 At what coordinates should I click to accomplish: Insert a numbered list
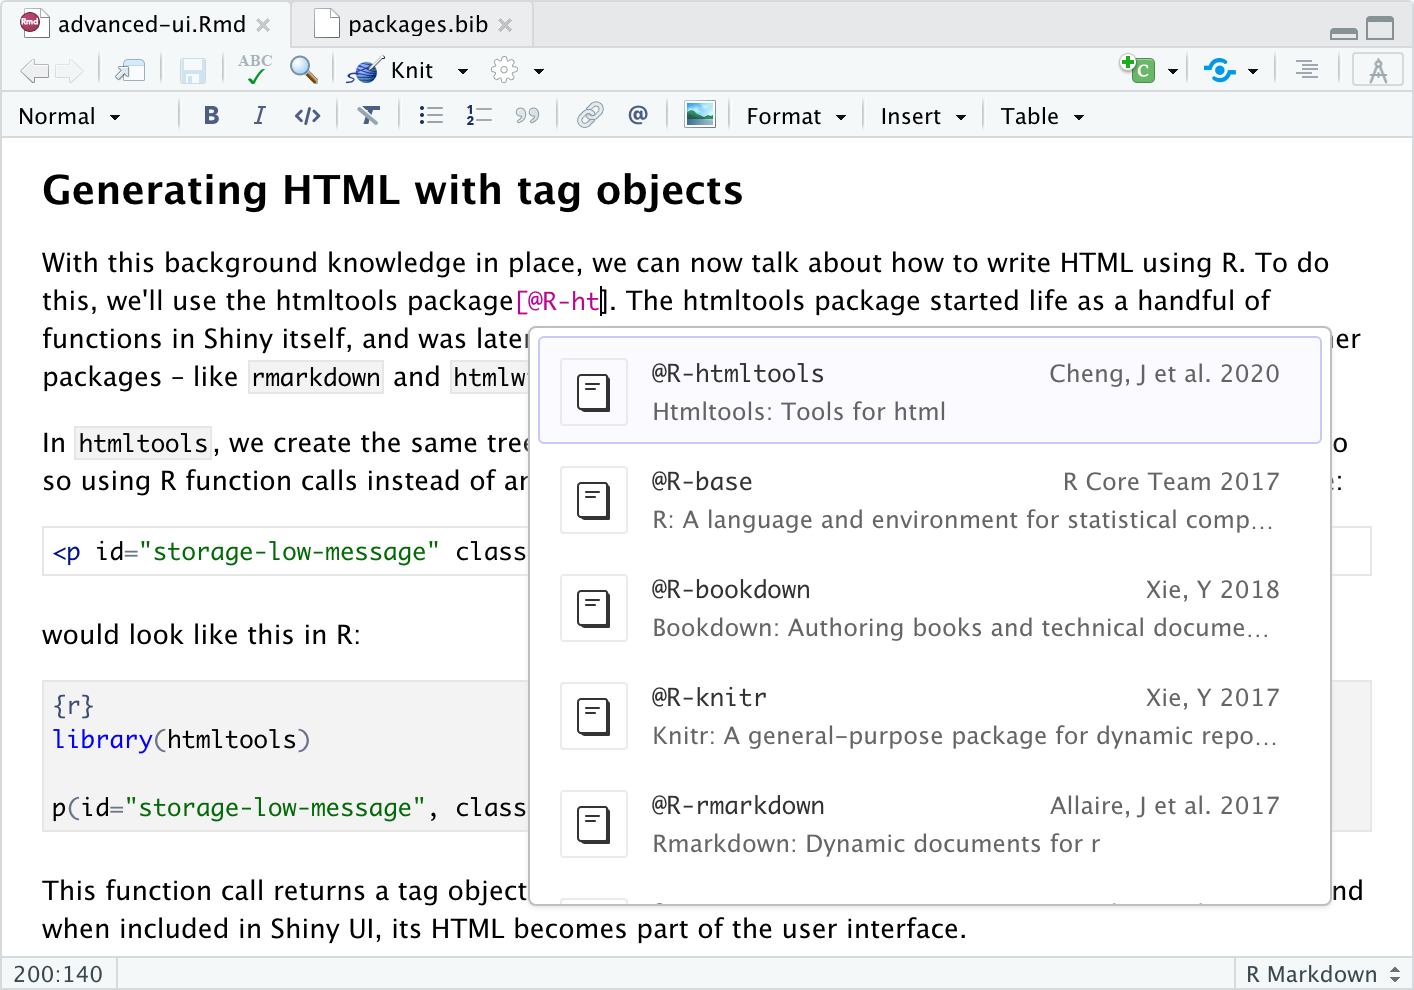(x=479, y=116)
